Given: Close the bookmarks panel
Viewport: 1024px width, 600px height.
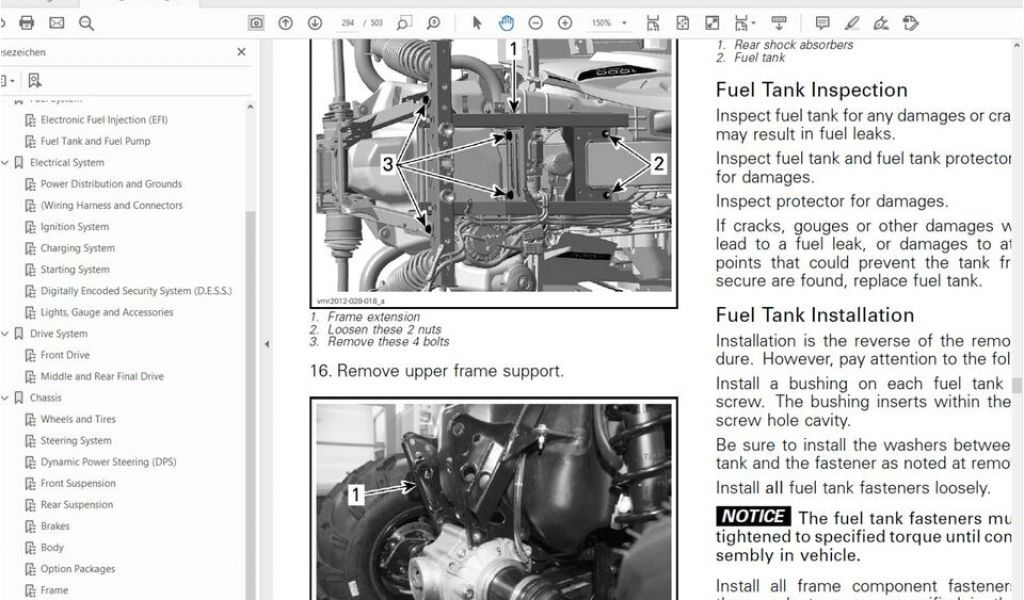Looking at the screenshot, I should point(241,52).
